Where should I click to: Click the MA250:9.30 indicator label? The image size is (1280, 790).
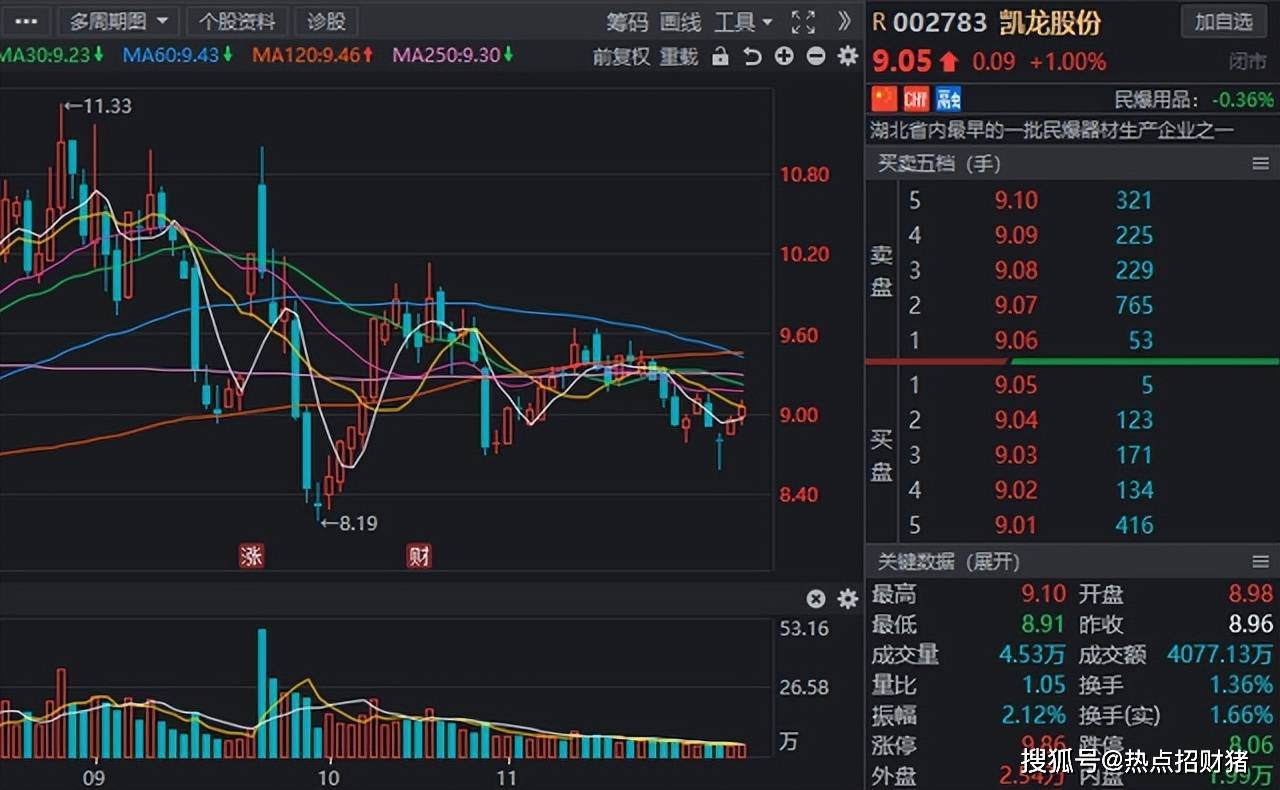point(453,55)
